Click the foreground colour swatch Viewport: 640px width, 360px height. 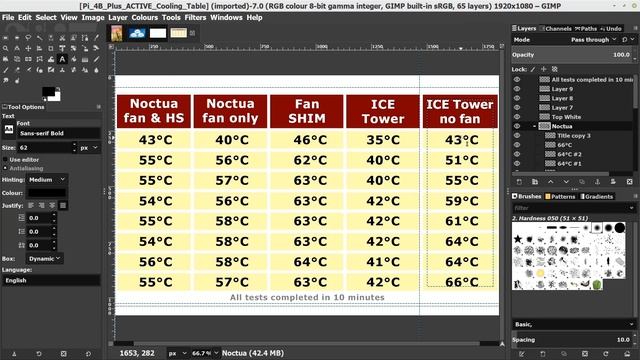(x=48, y=92)
